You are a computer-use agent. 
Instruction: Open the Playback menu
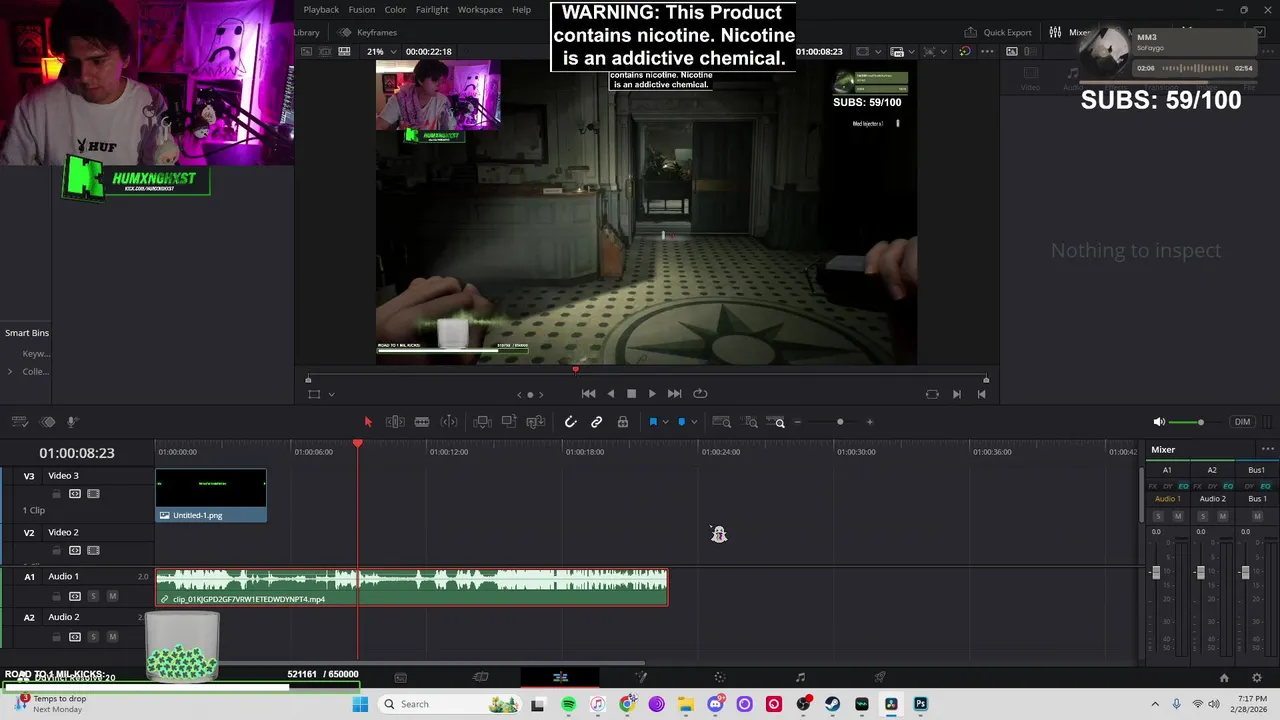coord(321,9)
